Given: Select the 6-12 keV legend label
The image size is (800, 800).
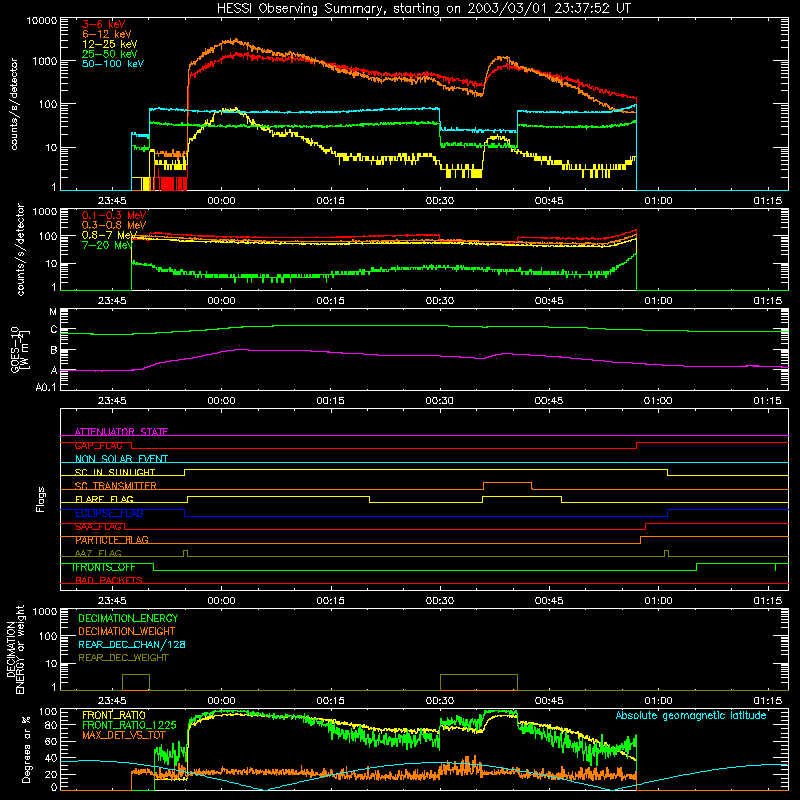Looking at the screenshot, I should click(106, 34).
